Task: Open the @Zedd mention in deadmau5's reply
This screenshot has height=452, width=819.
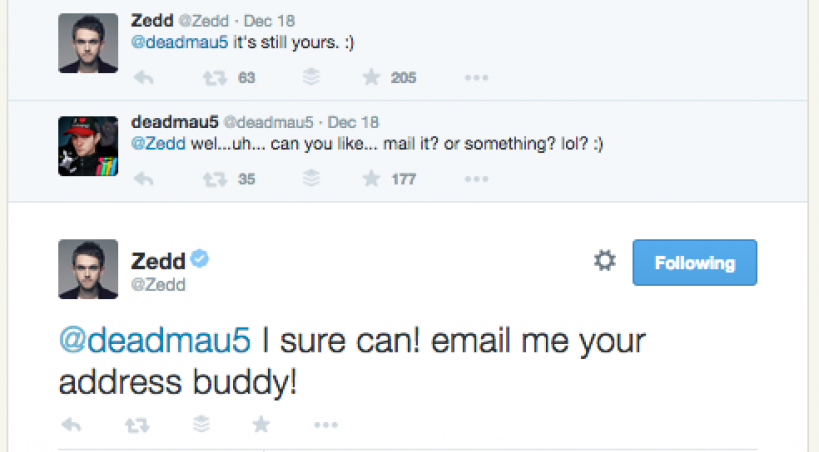Action: (x=153, y=144)
